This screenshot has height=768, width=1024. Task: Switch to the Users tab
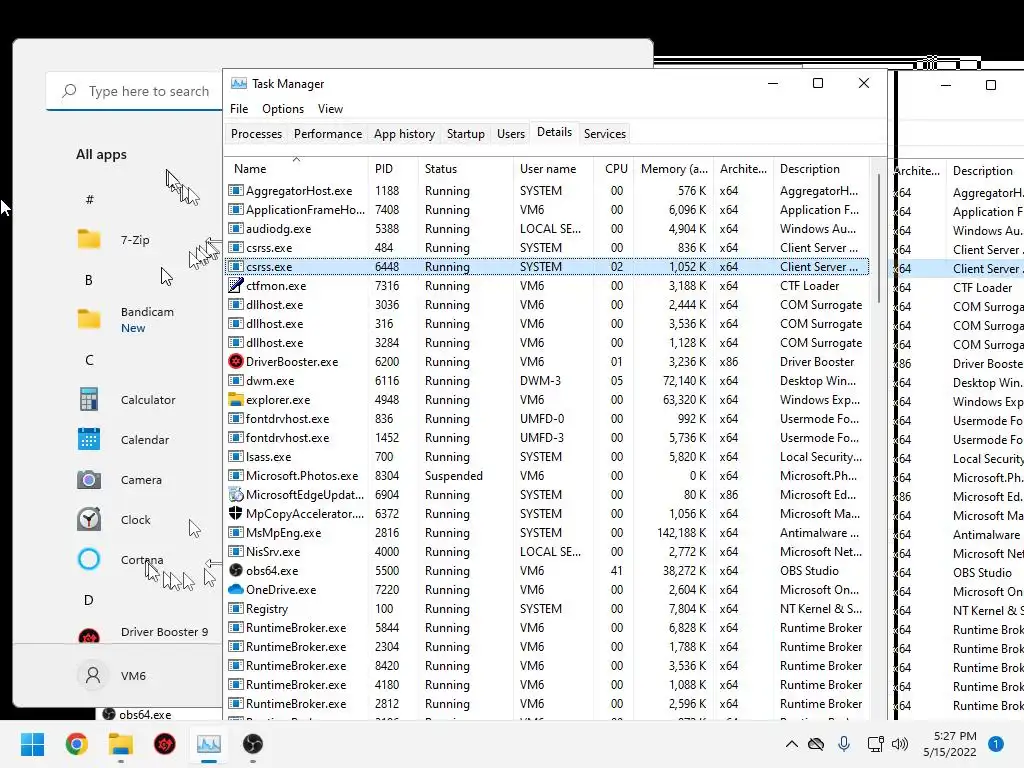point(511,134)
